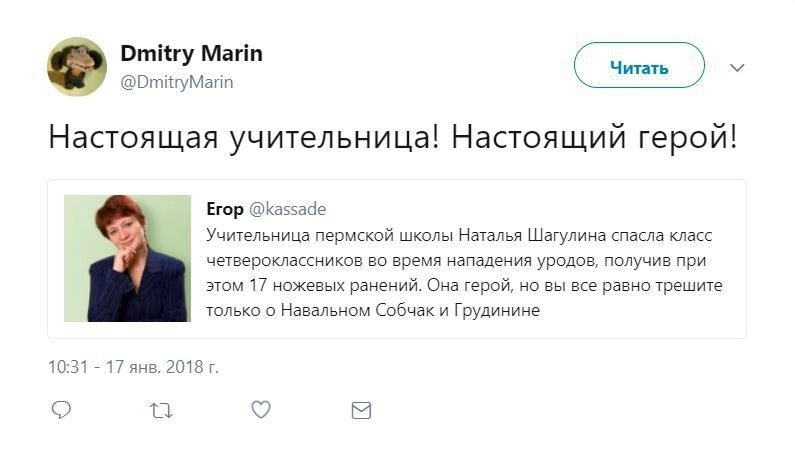Open Dmitry Marin's profile avatar
This screenshot has height=449, width=795.
[x=77, y=66]
